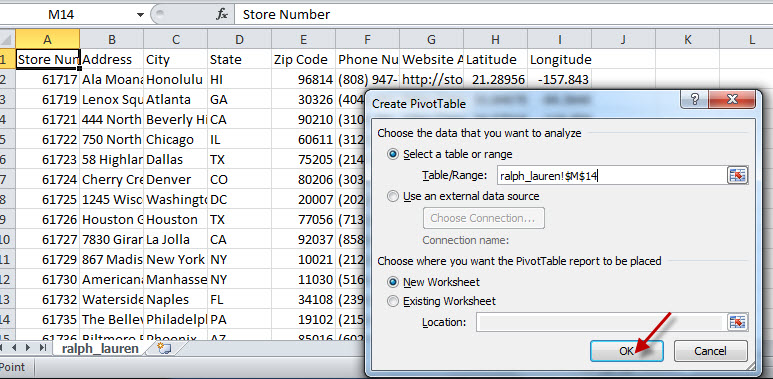
Task: Select 'Use an external data source' option
Action: click(393, 196)
